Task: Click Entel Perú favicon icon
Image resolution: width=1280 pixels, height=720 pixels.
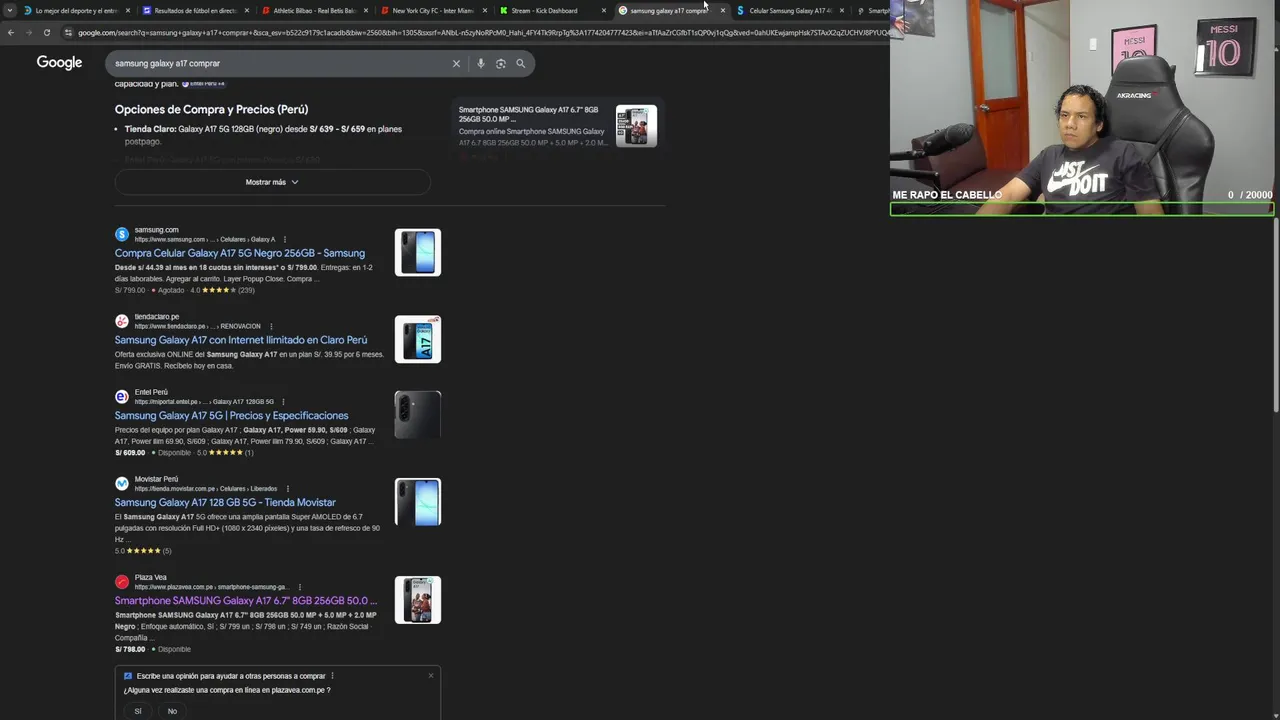Action: pyautogui.click(x=122, y=397)
